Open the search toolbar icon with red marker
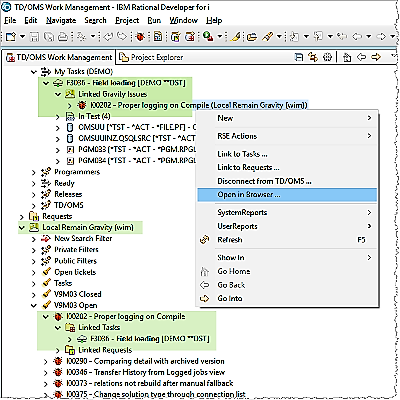The image size is (400, 400). coord(209,36)
